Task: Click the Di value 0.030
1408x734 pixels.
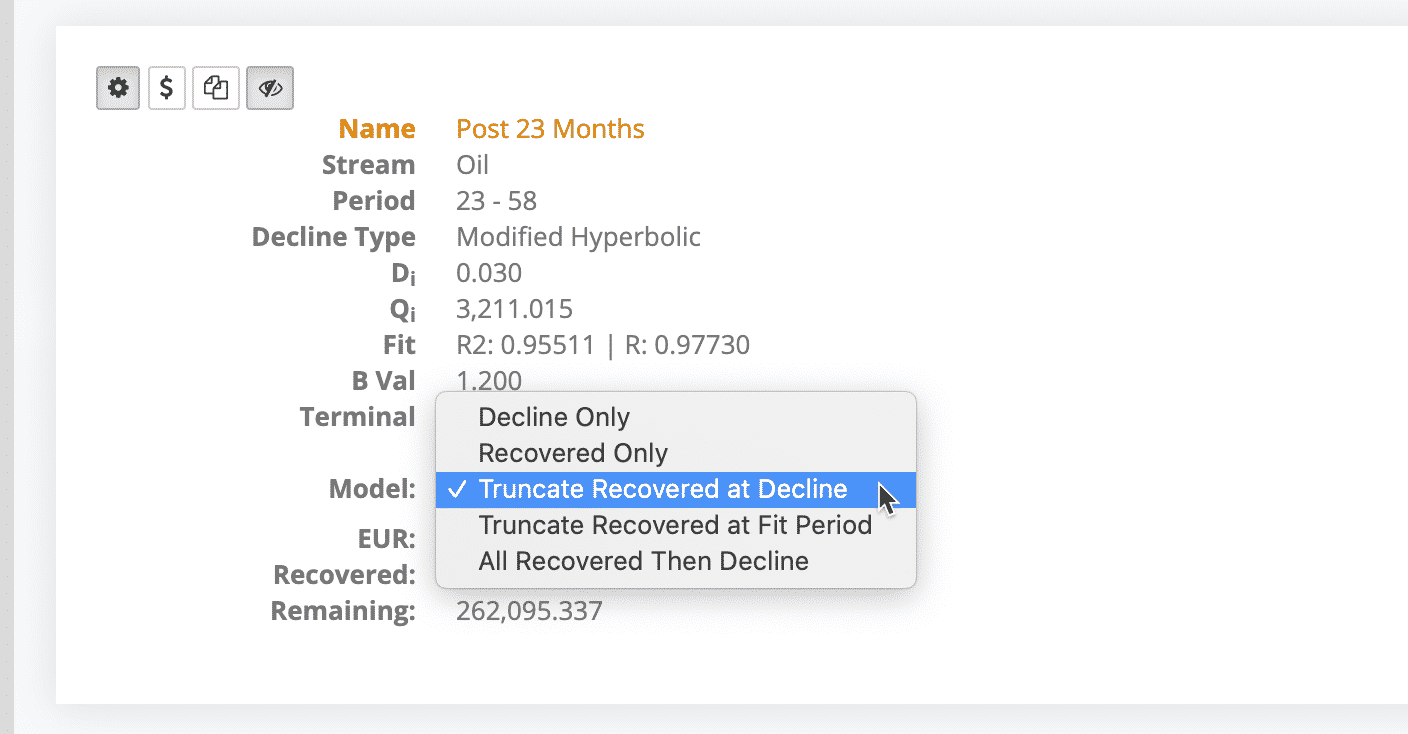Action: [489, 273]
